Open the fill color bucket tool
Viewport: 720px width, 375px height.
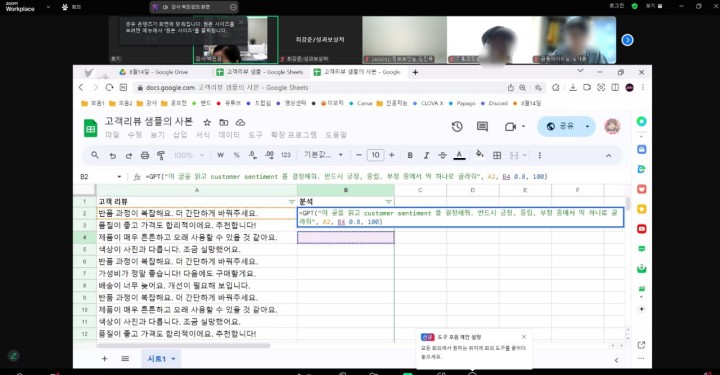click(x=479, y=155)
